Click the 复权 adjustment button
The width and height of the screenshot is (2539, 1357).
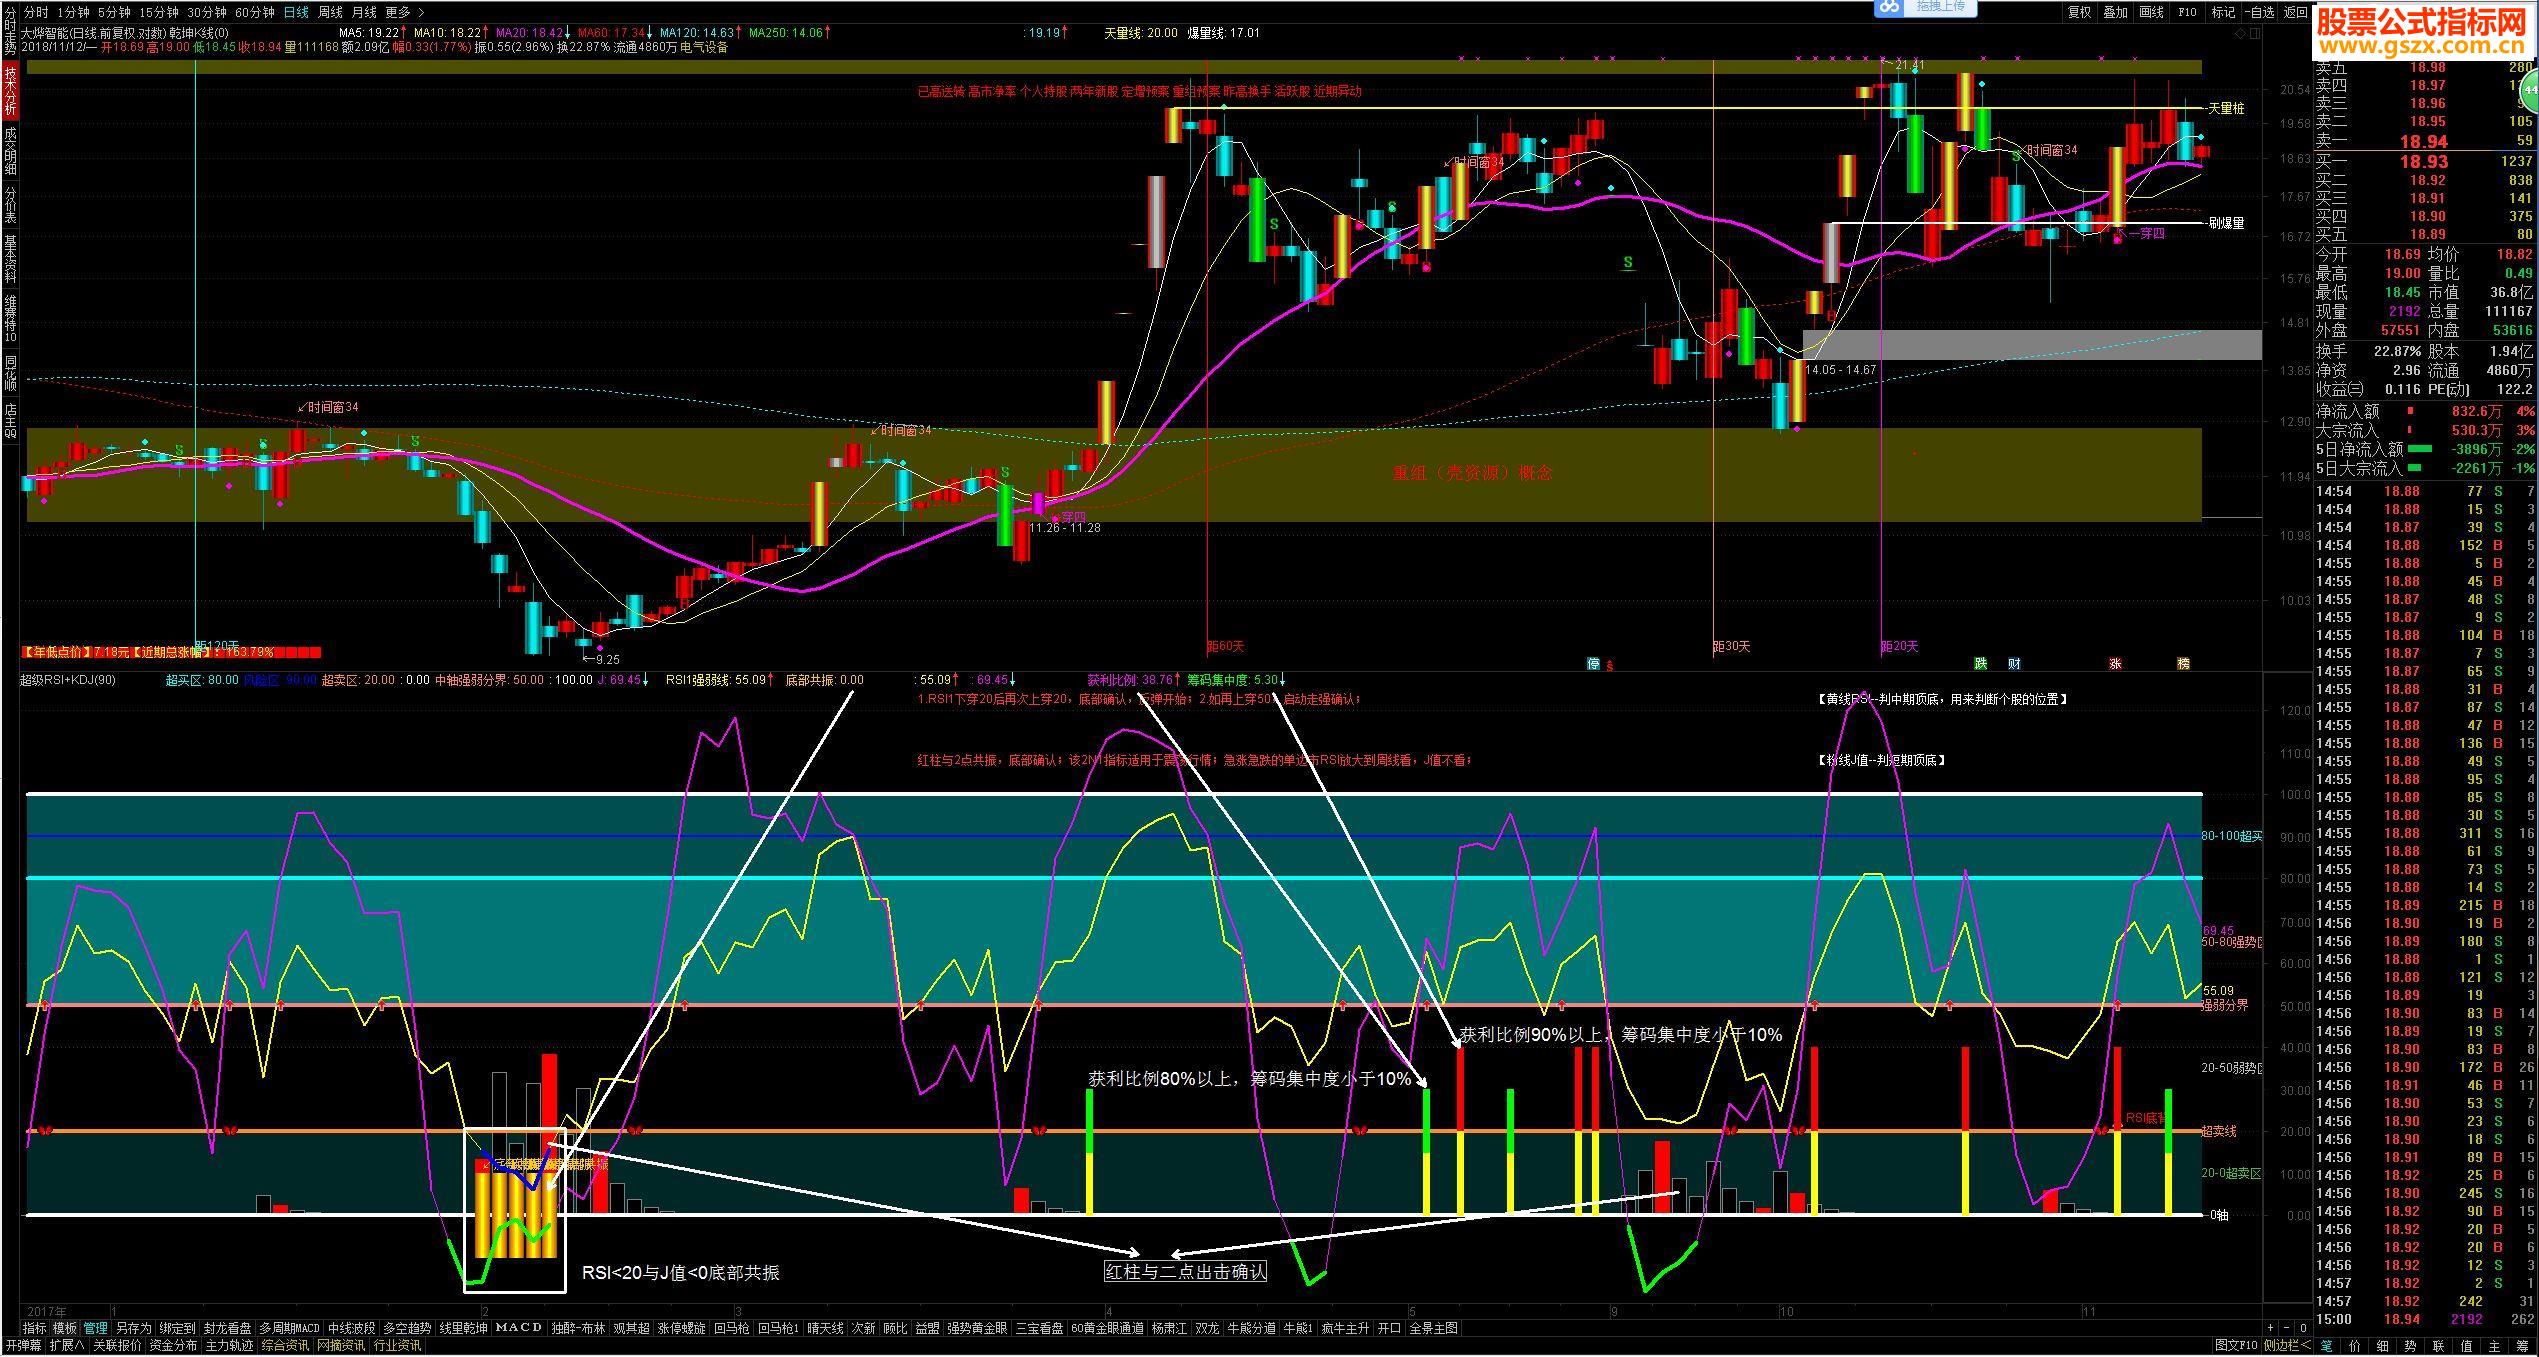click(2079, 12)
